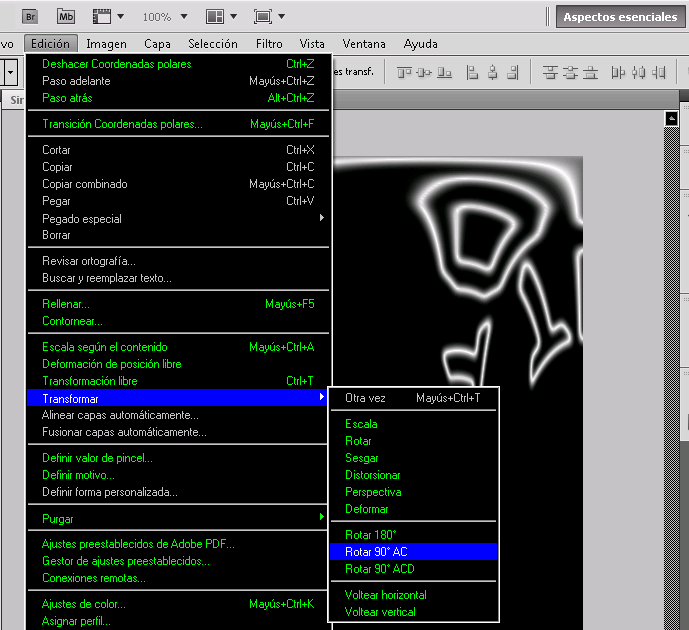Screen dimensions: 689x630
Task: Click the distribute top edges icon
Action: click(550, 72)
